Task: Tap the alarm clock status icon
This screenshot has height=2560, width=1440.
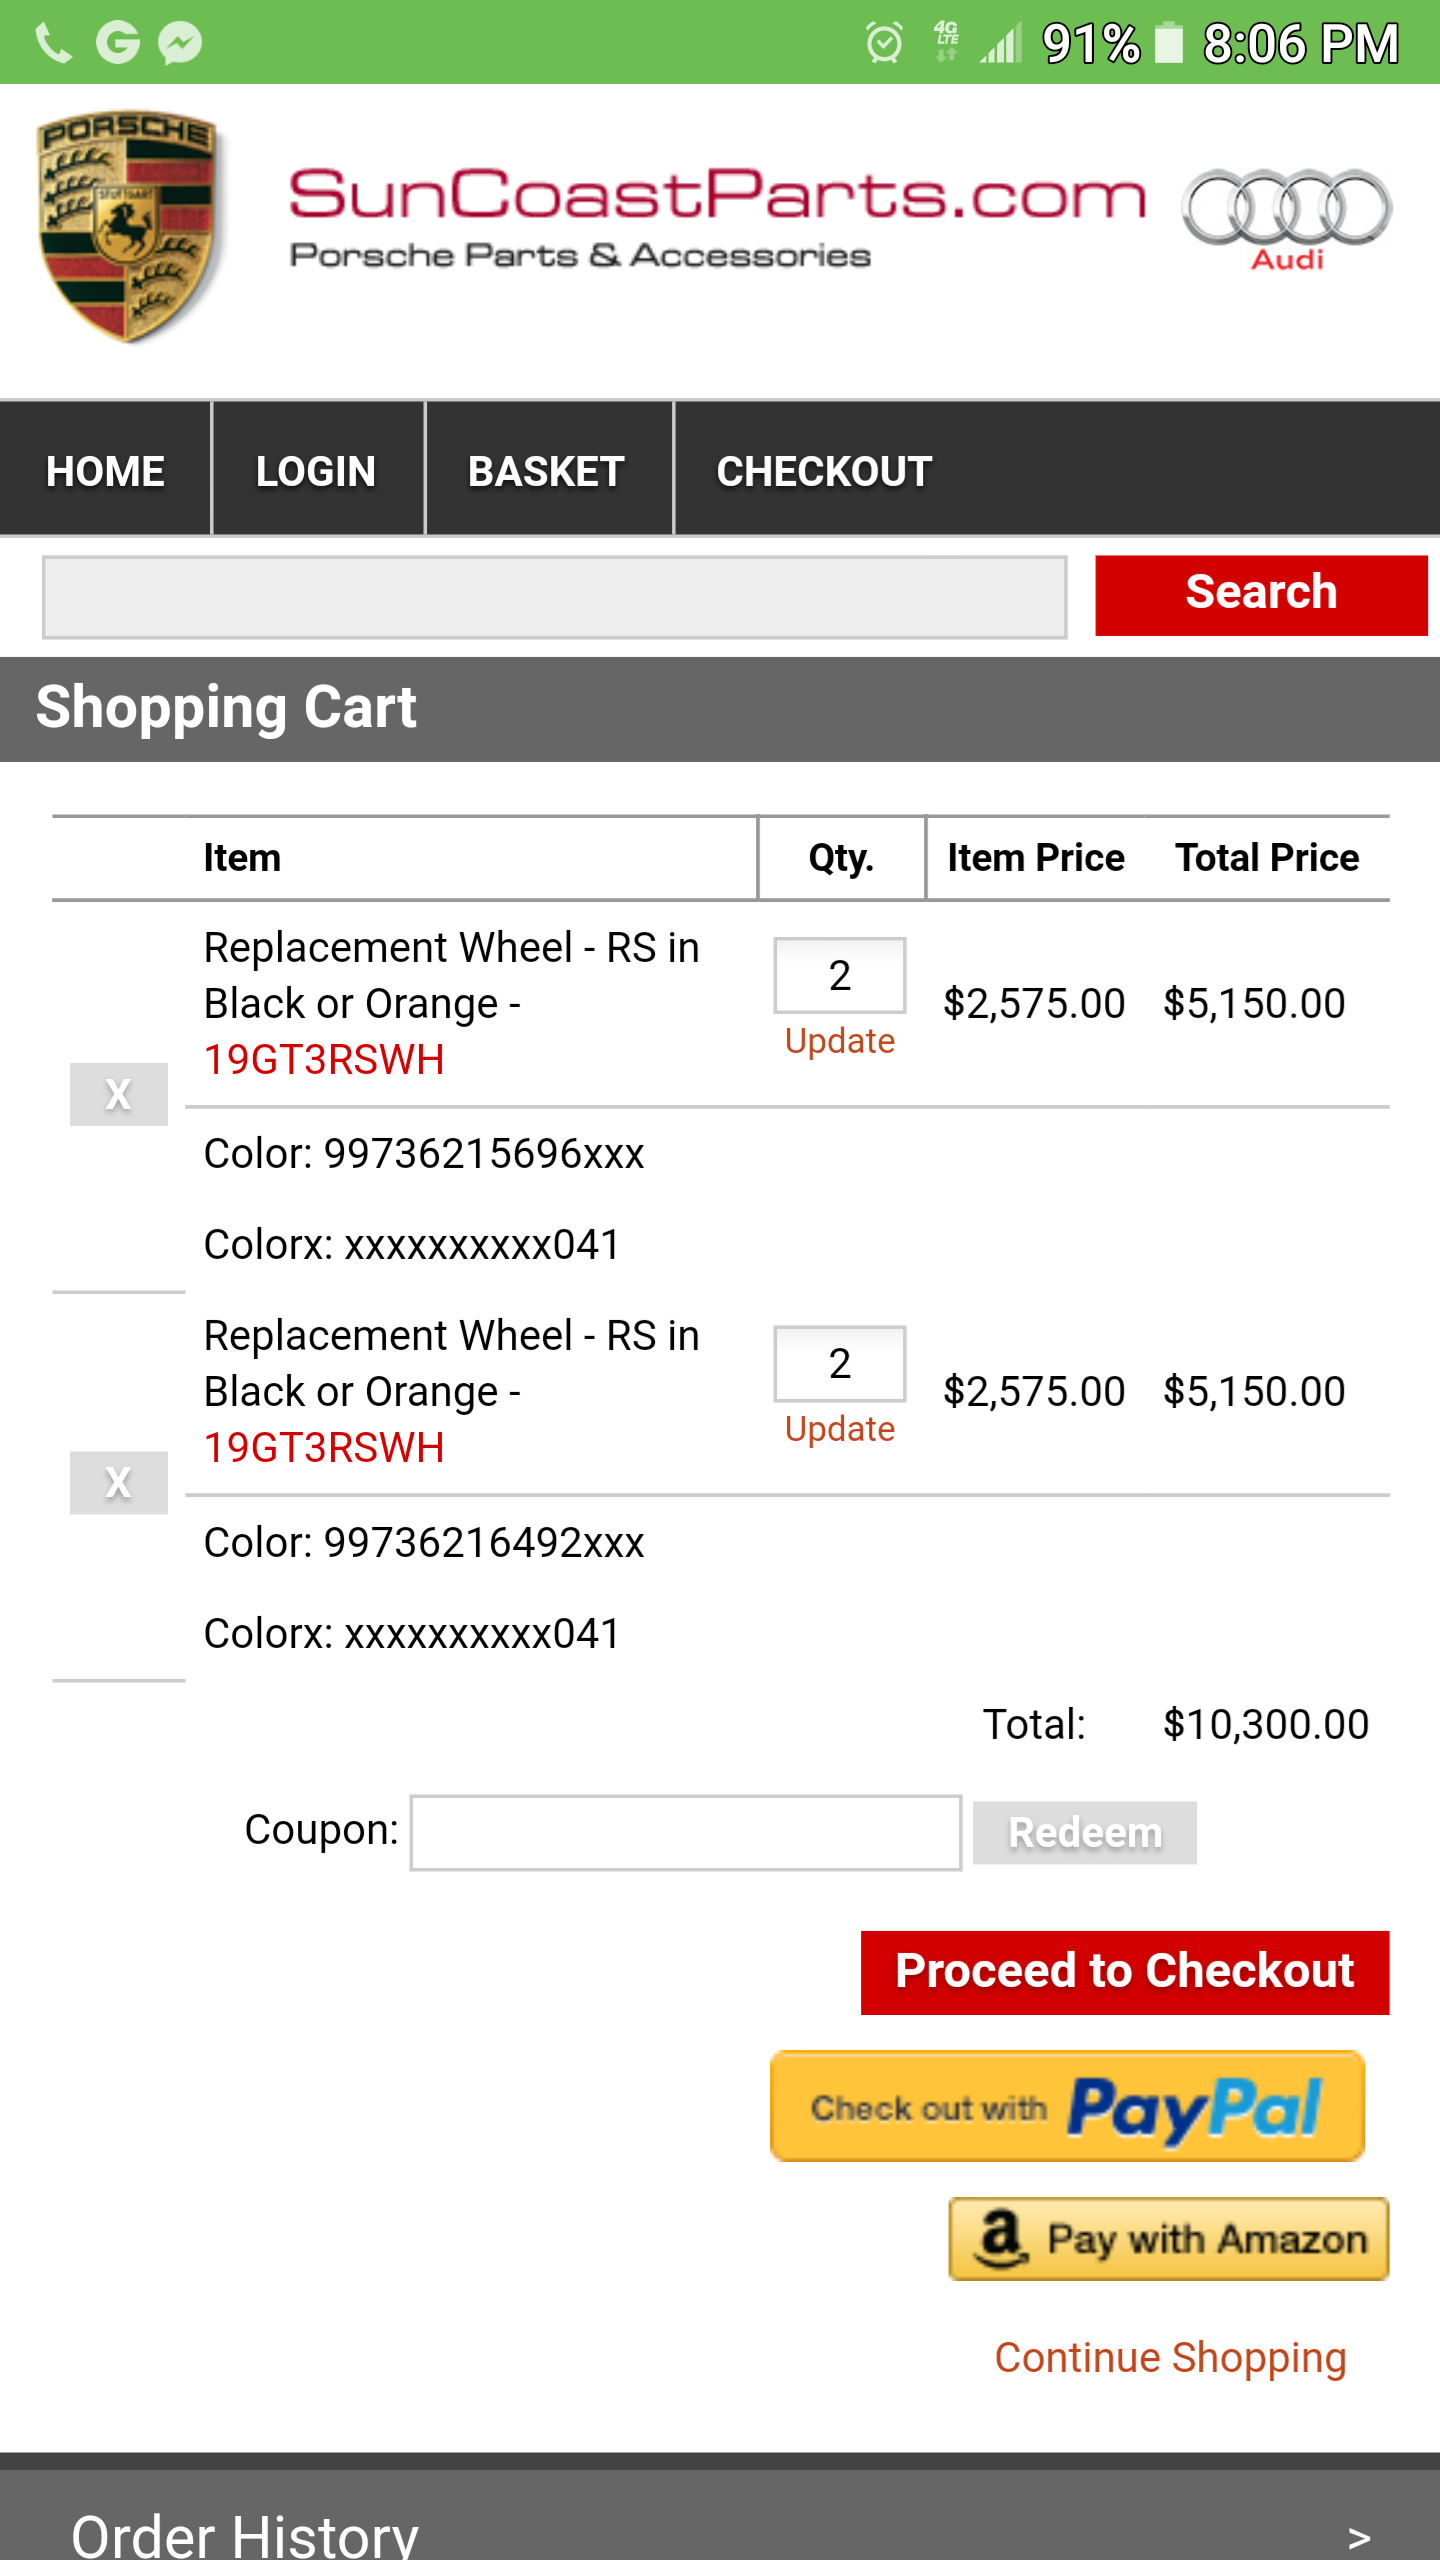Action: pos(884,43)
